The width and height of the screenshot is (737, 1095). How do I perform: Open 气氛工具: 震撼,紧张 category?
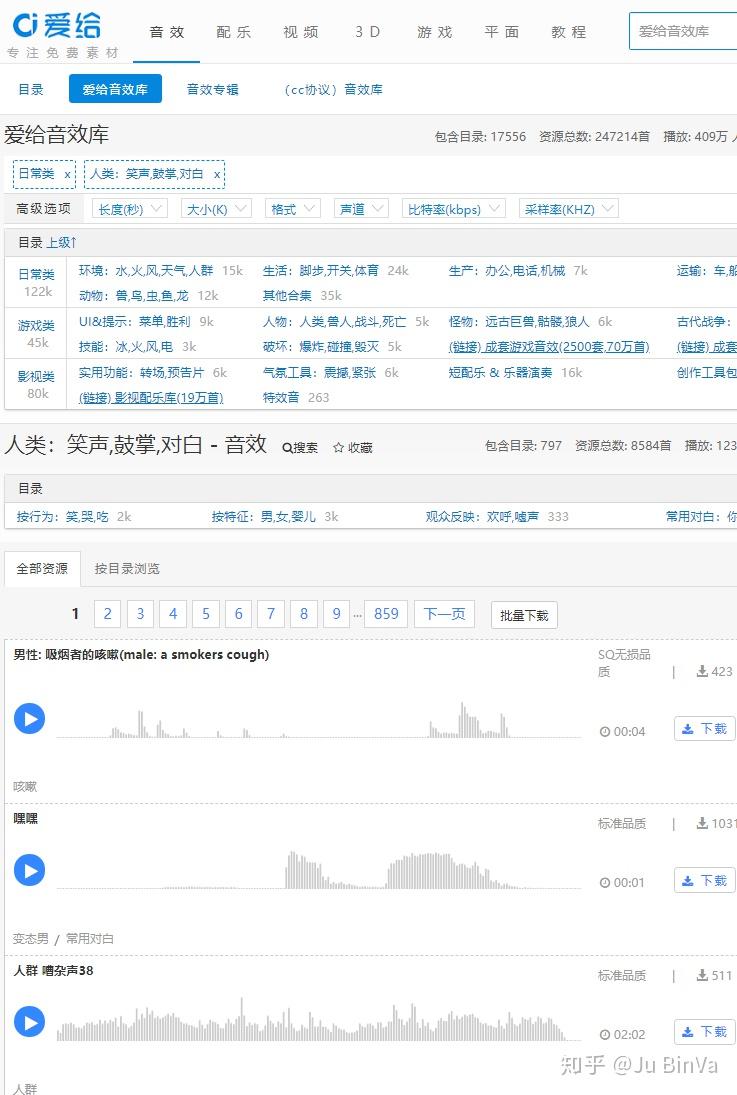click(319, 373)
